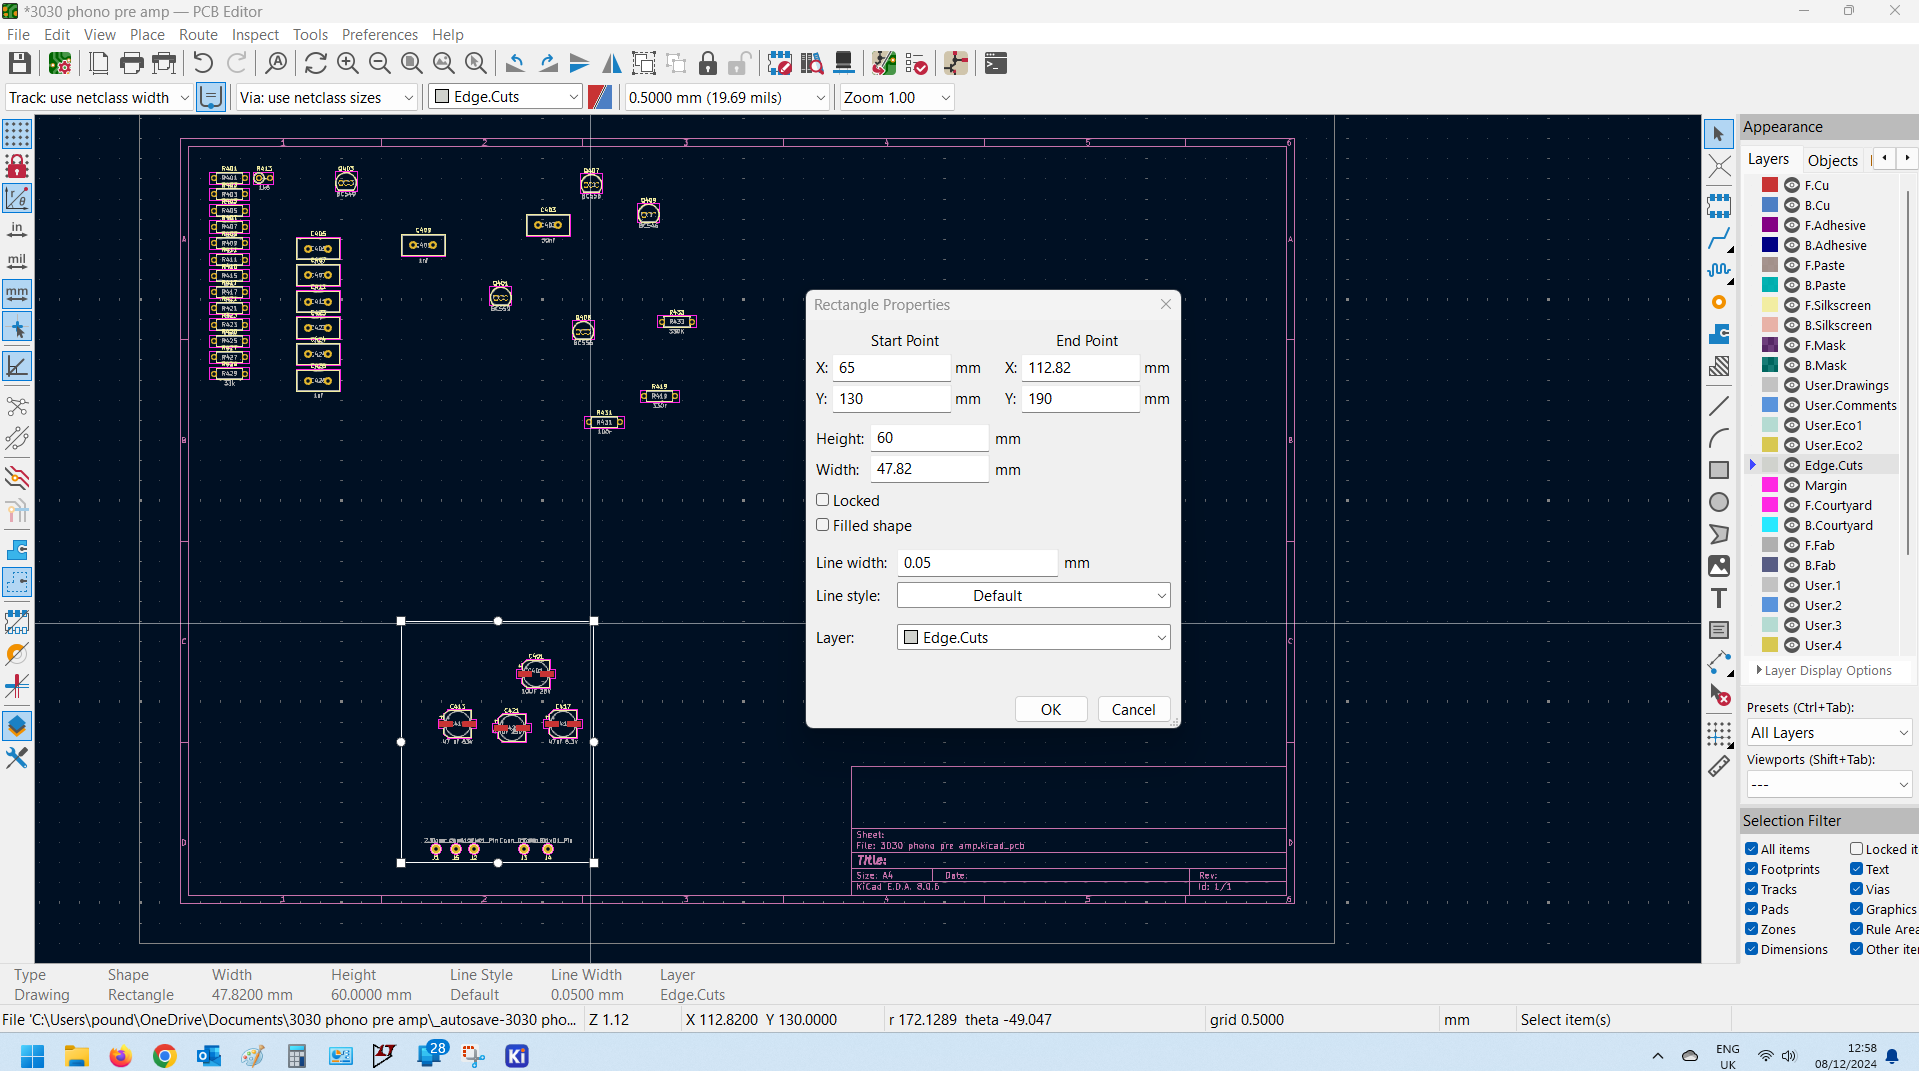This screenshot has height=1071, width=1919.
Task: Open Zoom 1.00 dropdown
Action: click(897, 97)
